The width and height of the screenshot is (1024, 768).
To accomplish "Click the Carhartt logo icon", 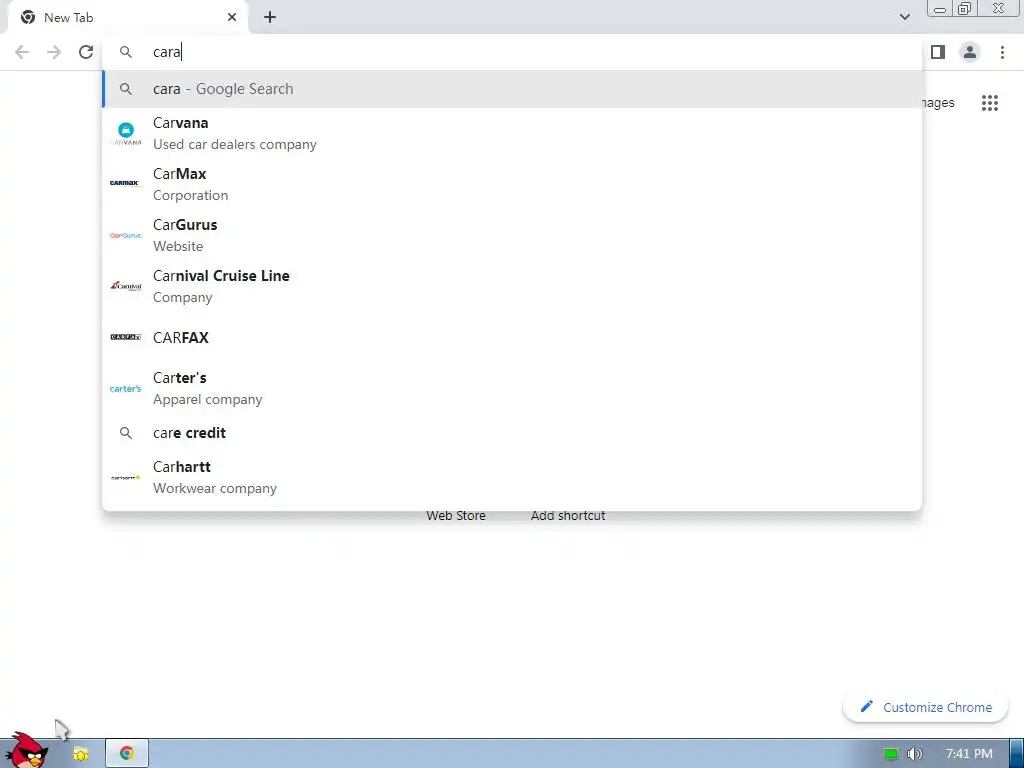I will point(125,477).
